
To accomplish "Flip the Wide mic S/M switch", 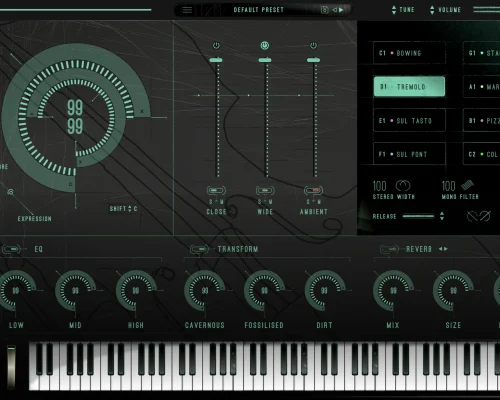I will tap(265, 190).
